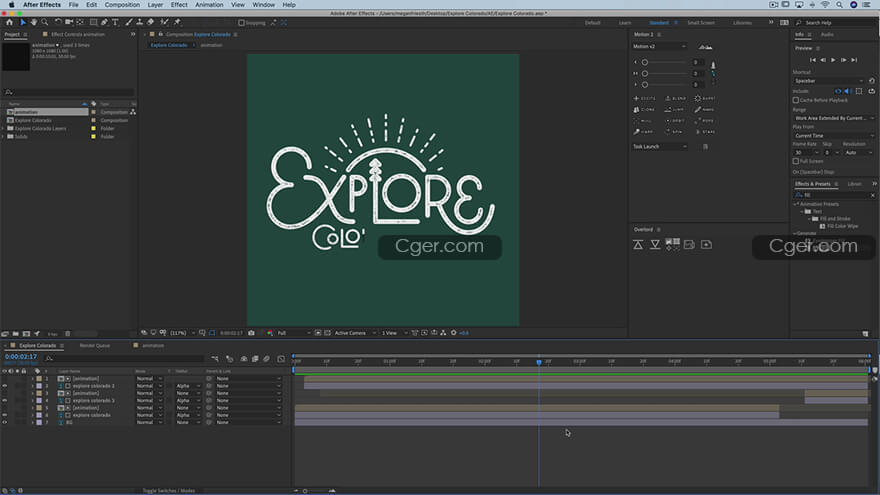This screenshot has height=495, width=880.
Task: Switch to the Render Queue tab
Action: 95,346
